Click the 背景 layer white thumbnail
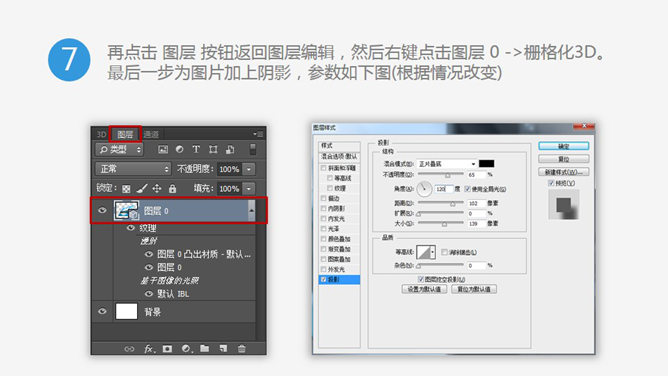The width and height of the screenshot is (668, 376). tap(127, 311)
